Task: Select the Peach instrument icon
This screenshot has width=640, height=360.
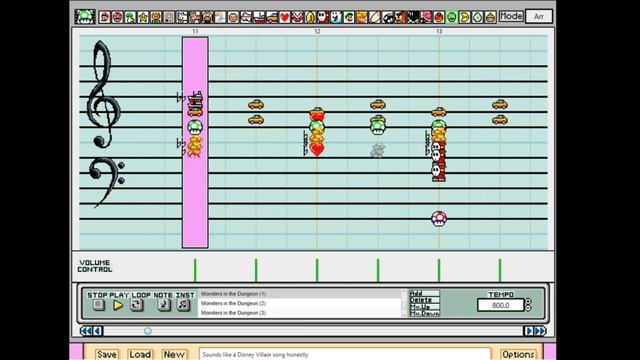Action: (362, 17)
